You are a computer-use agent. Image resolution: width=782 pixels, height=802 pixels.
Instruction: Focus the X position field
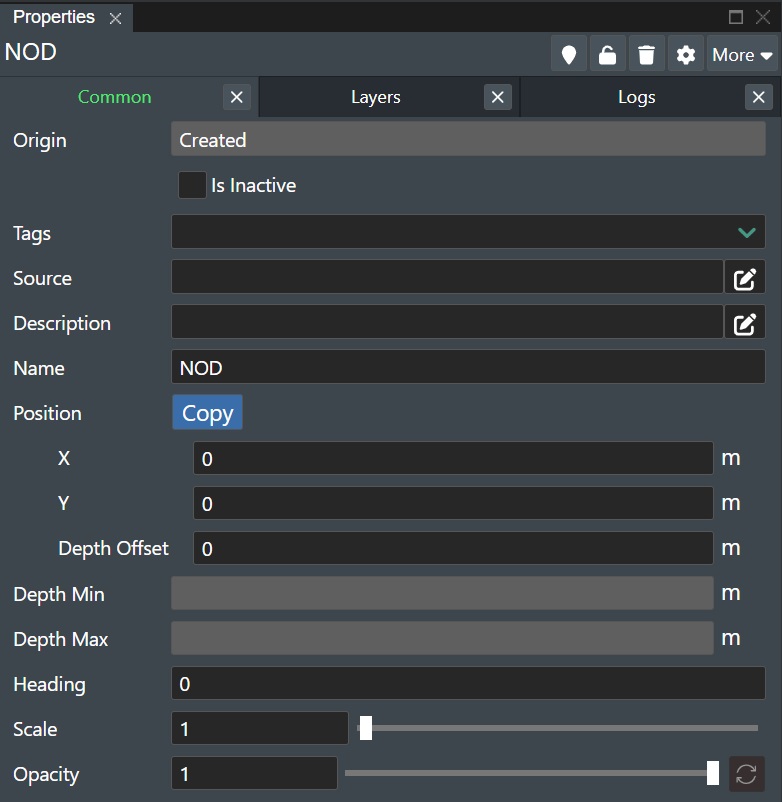453,458
